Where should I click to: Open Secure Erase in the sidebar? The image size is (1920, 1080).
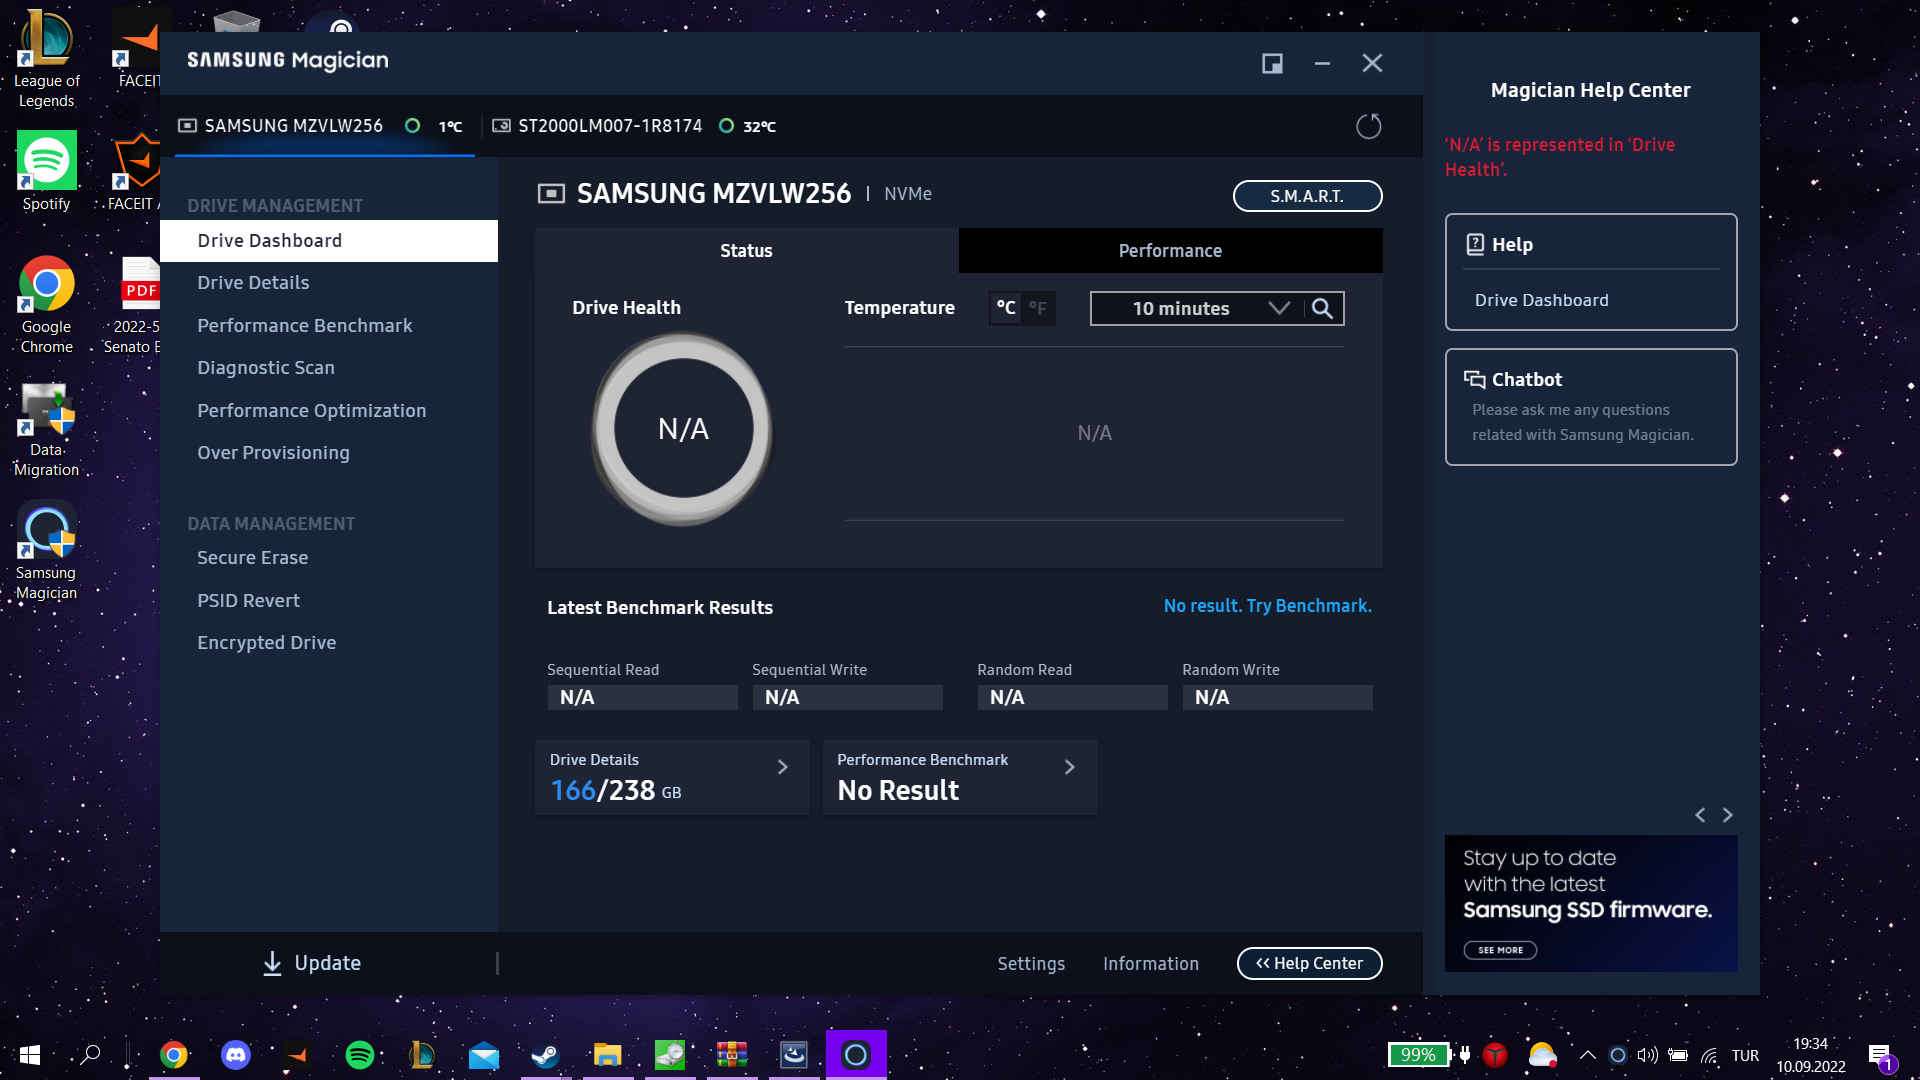click(x=252, y=558)
